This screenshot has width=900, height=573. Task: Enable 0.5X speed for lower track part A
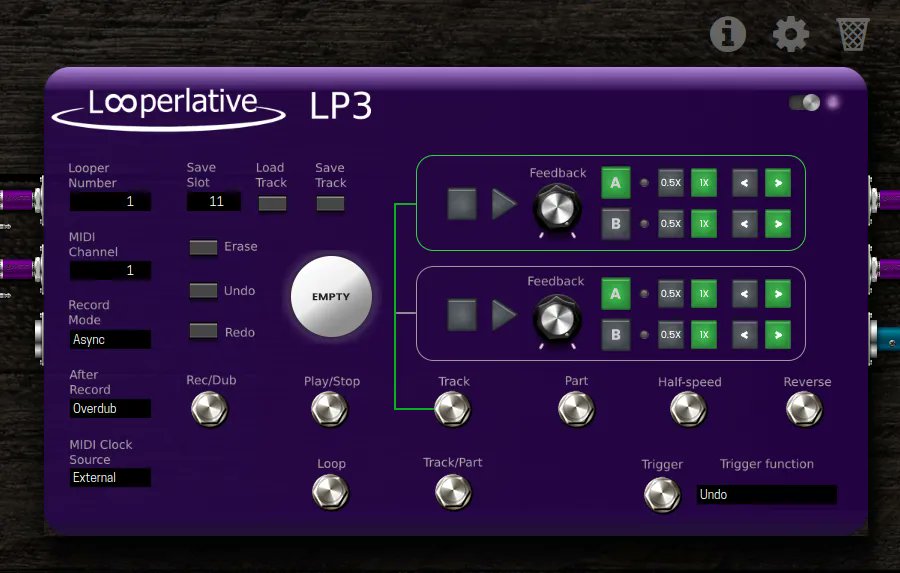tap(670, 293)
